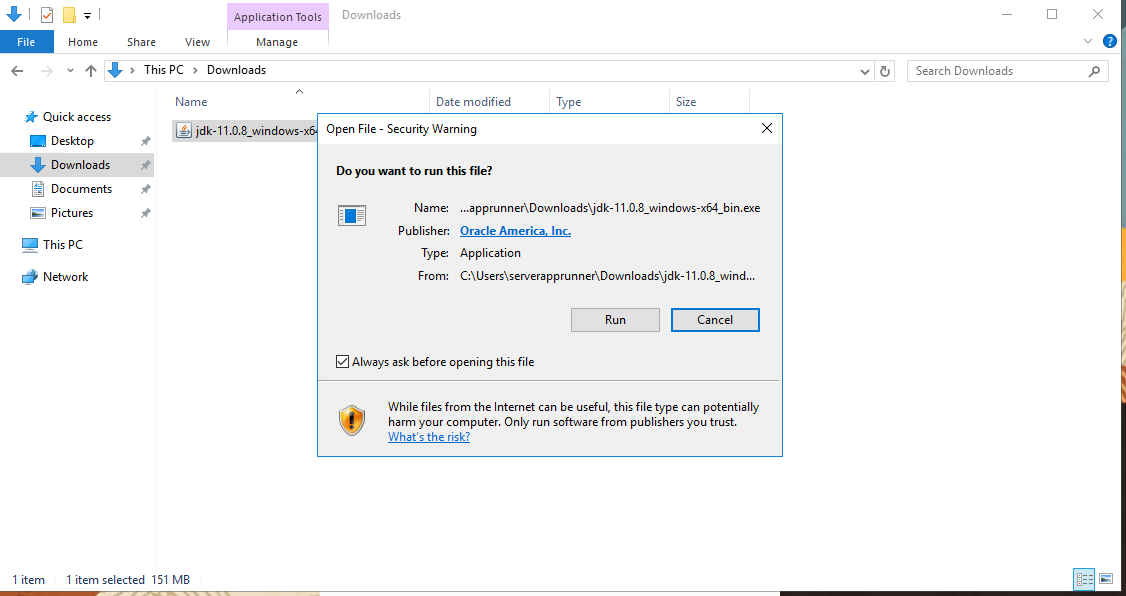Click Downloads in the address breadcrumb

pyautogui.click(x=236, y=70)
